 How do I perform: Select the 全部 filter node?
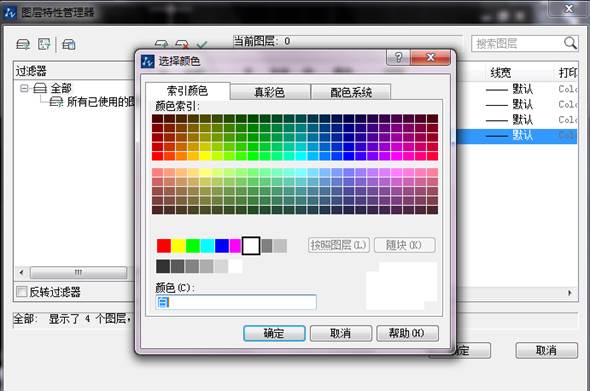tap(61, 88)
